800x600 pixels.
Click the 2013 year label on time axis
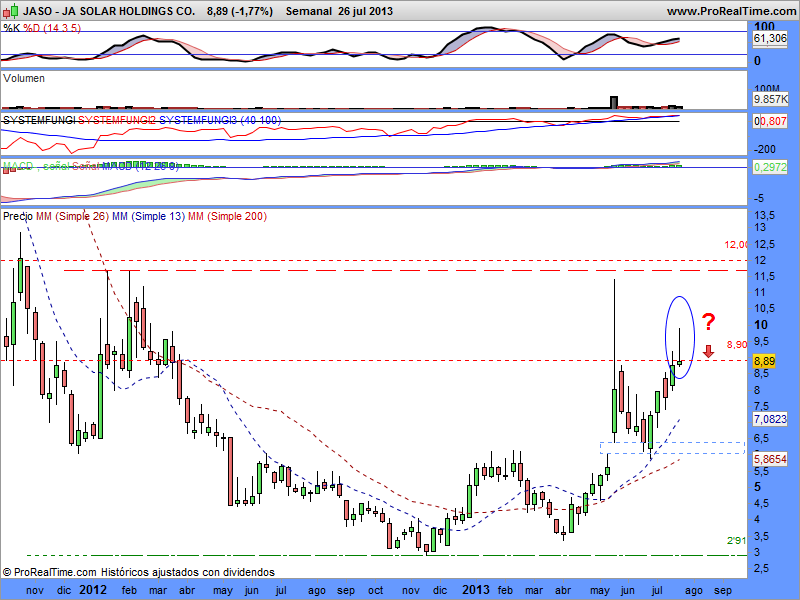pos(476,590)
